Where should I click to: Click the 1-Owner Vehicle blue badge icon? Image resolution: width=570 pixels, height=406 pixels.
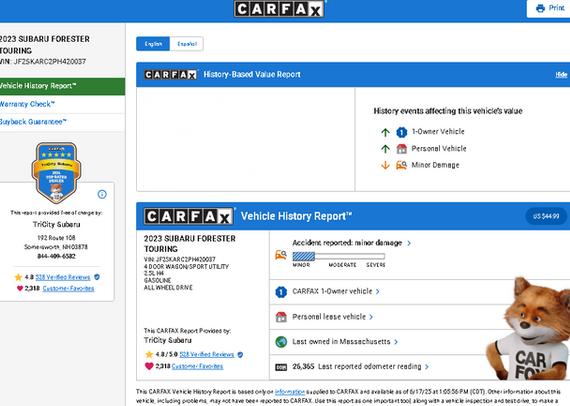401,132
